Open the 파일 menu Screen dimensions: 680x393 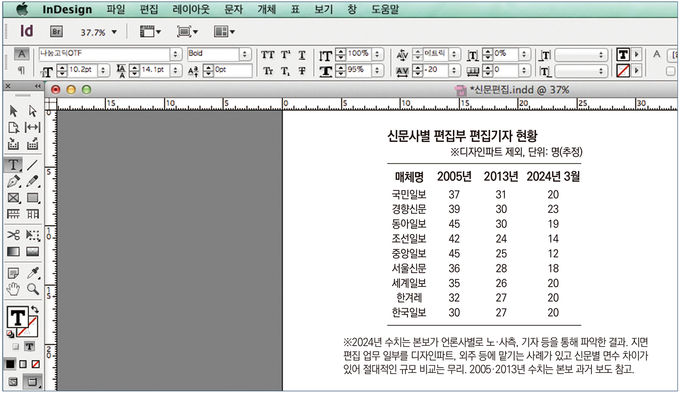[x=116, y=9]
